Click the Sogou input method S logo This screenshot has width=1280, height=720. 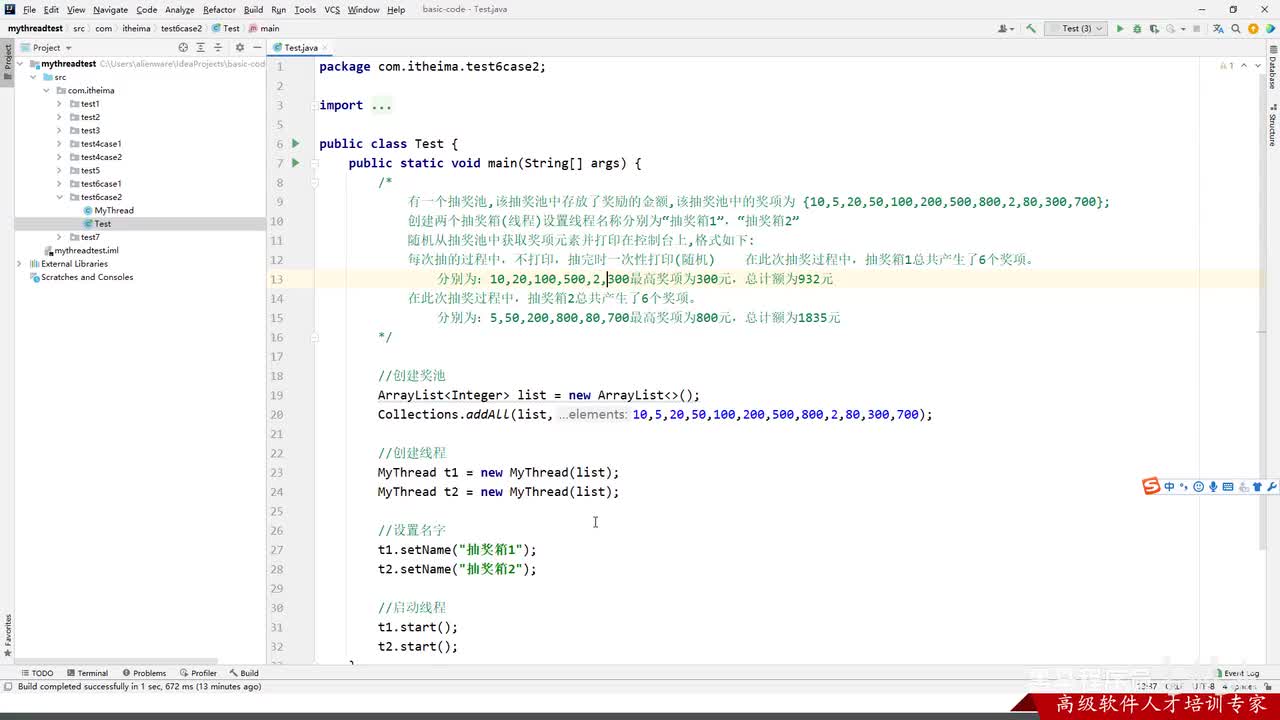coord(1151,486)
